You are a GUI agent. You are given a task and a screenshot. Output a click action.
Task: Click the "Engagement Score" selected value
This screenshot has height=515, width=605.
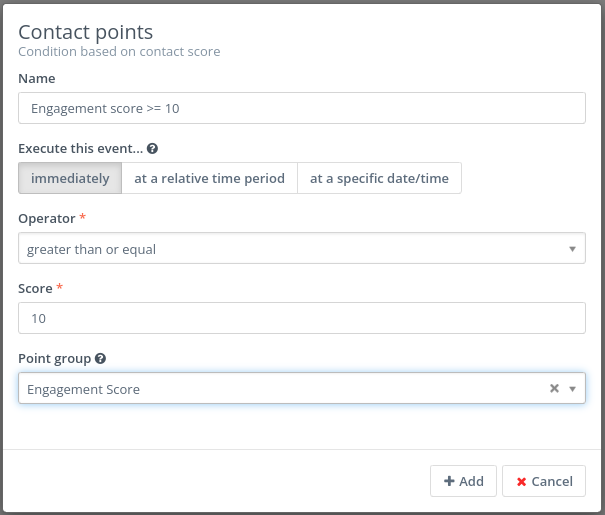pos(84,389)
